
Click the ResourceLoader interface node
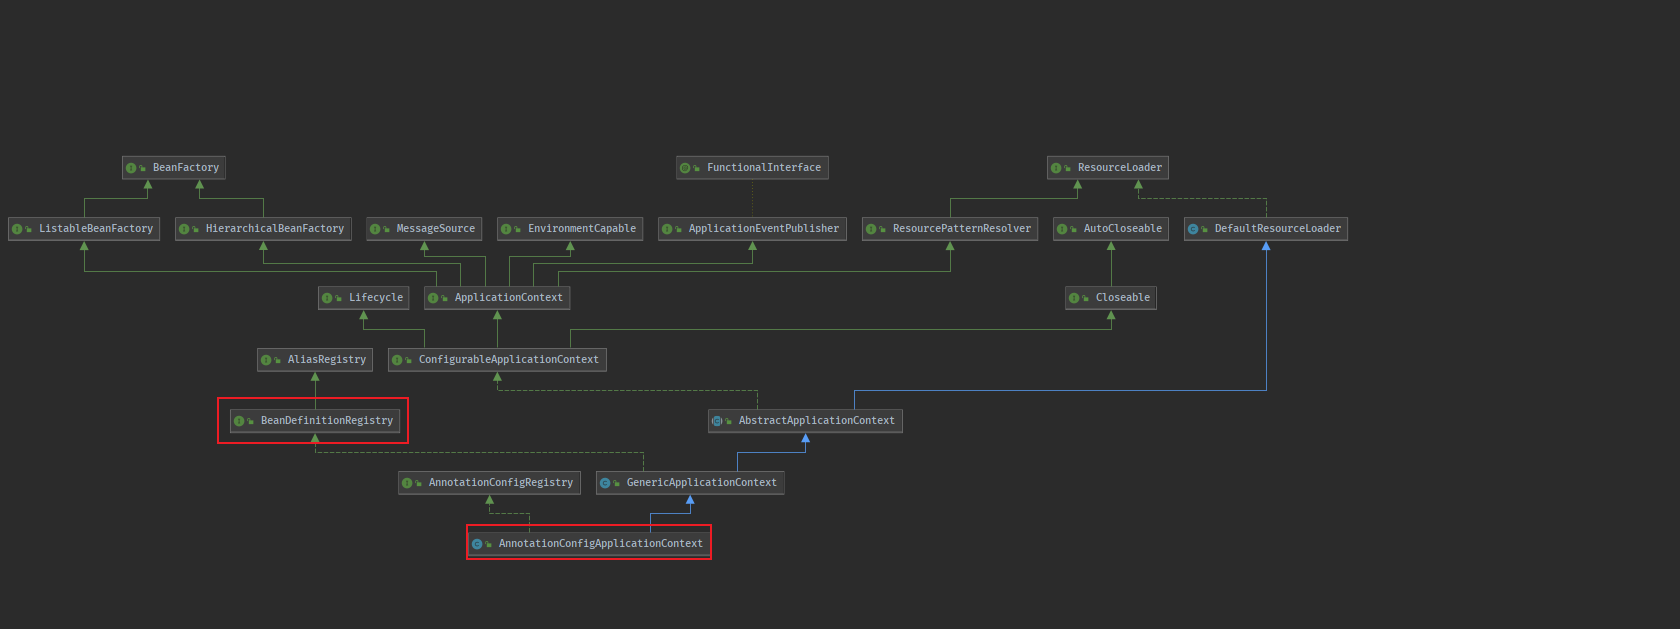pyautogui.click(x=1108, y=168)
